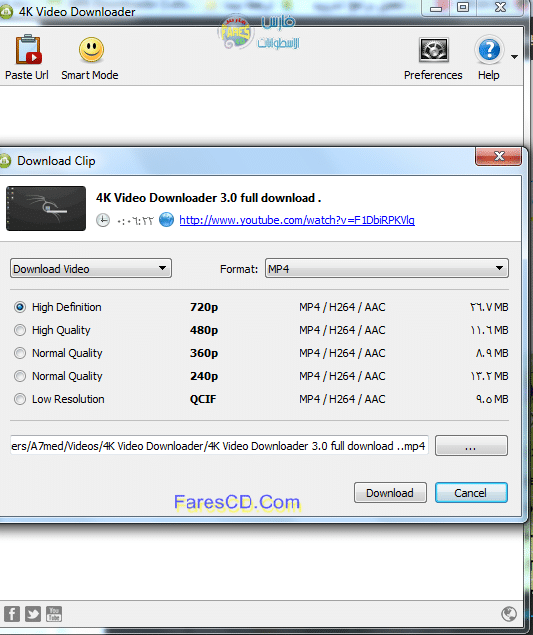Click the Paste Url clipboard icon

pyautogui.click(x=28, y=50)
